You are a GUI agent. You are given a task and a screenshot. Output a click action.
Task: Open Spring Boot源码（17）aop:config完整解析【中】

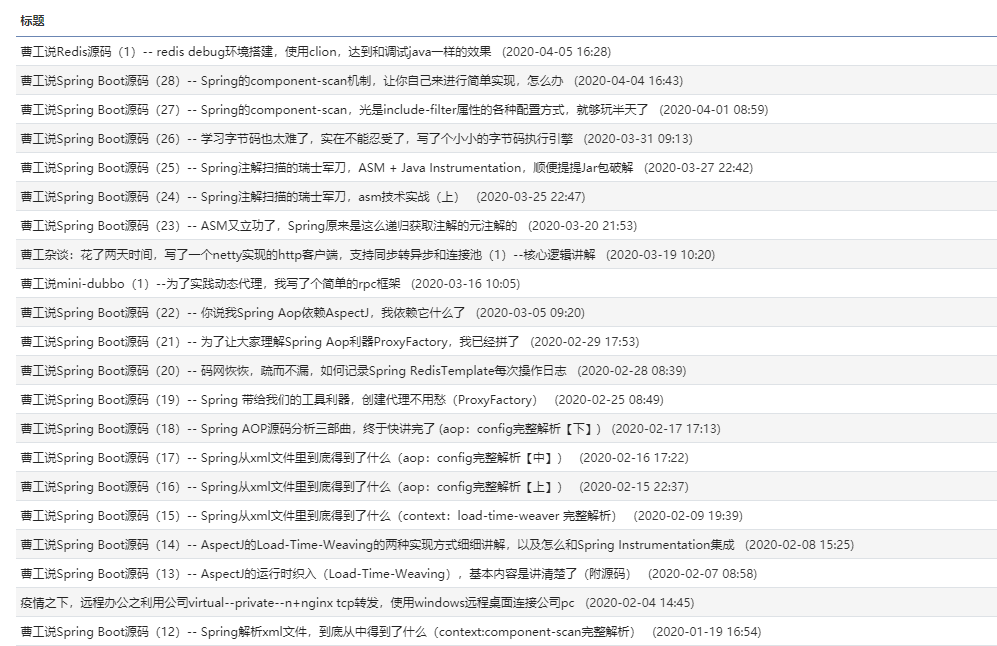(x=291, y=458)
